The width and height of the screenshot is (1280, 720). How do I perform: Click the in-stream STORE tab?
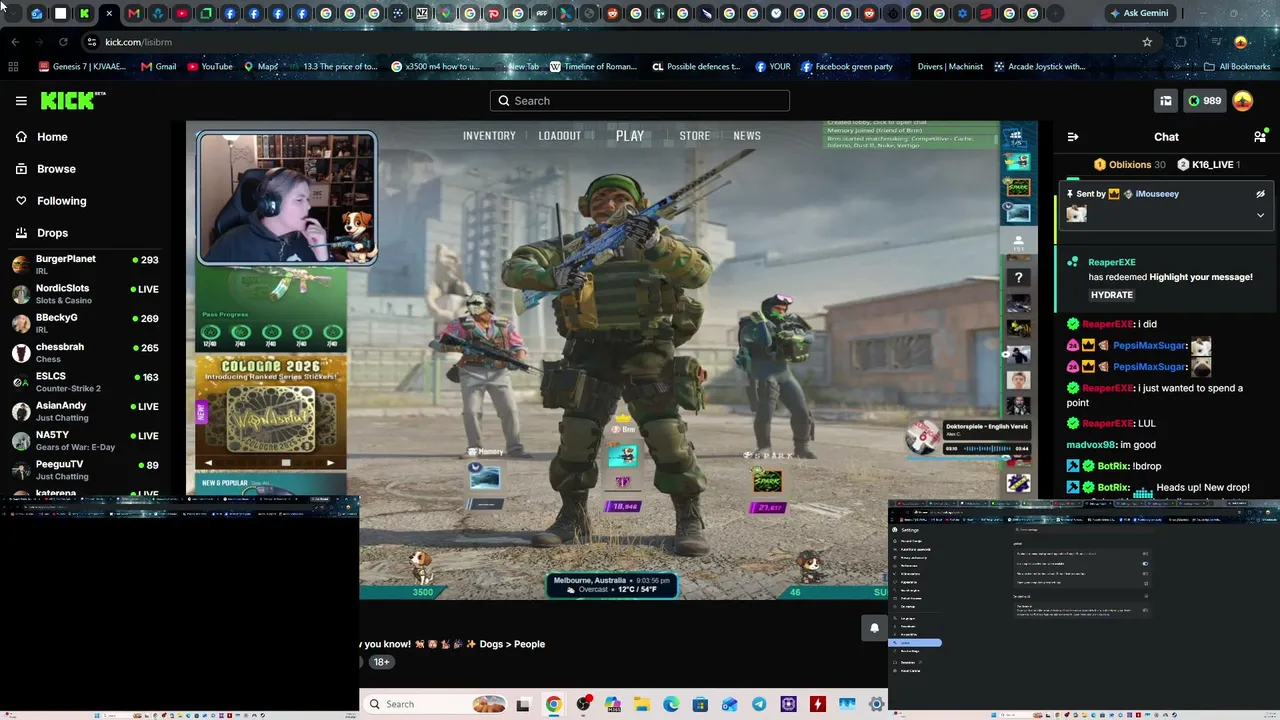point(694,136)
